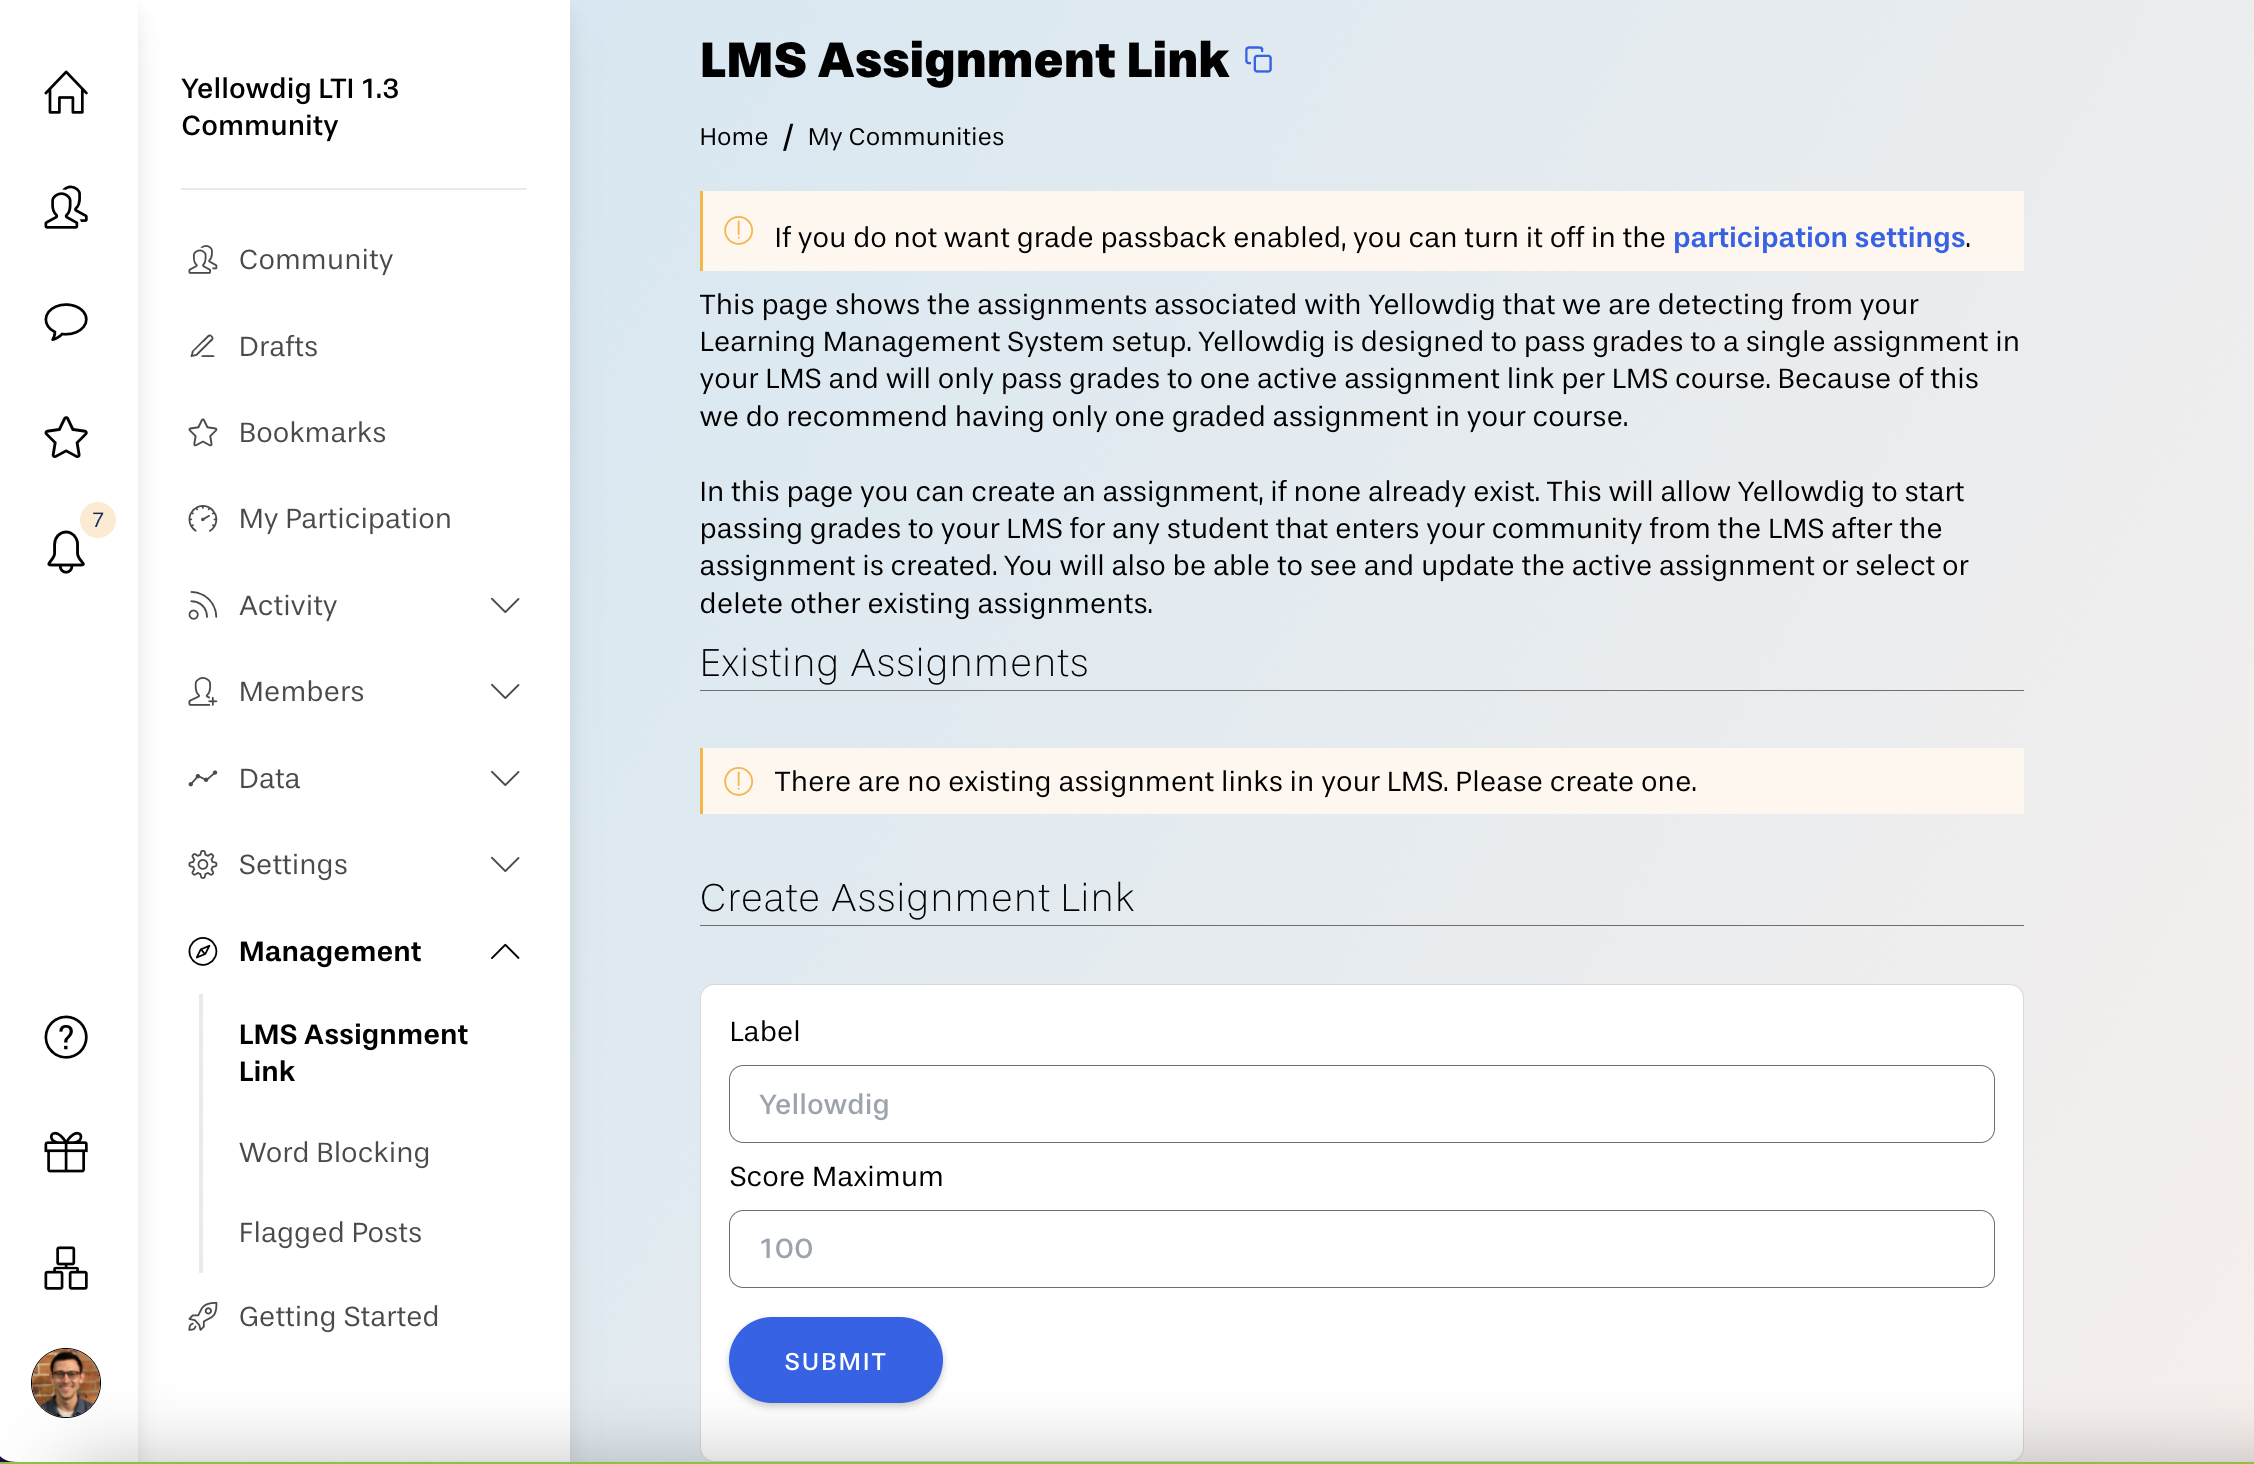Click the Members label in sidebar

301,691
